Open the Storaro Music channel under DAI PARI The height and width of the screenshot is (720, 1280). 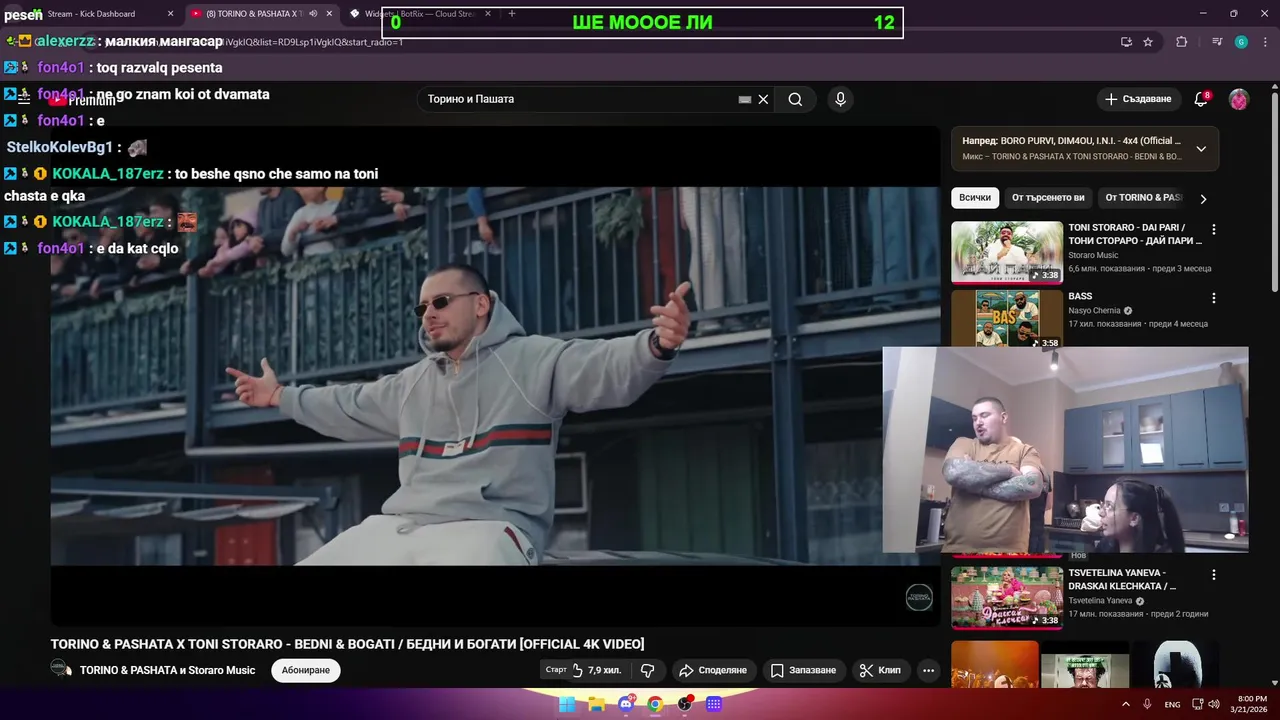coord(1093,255)
